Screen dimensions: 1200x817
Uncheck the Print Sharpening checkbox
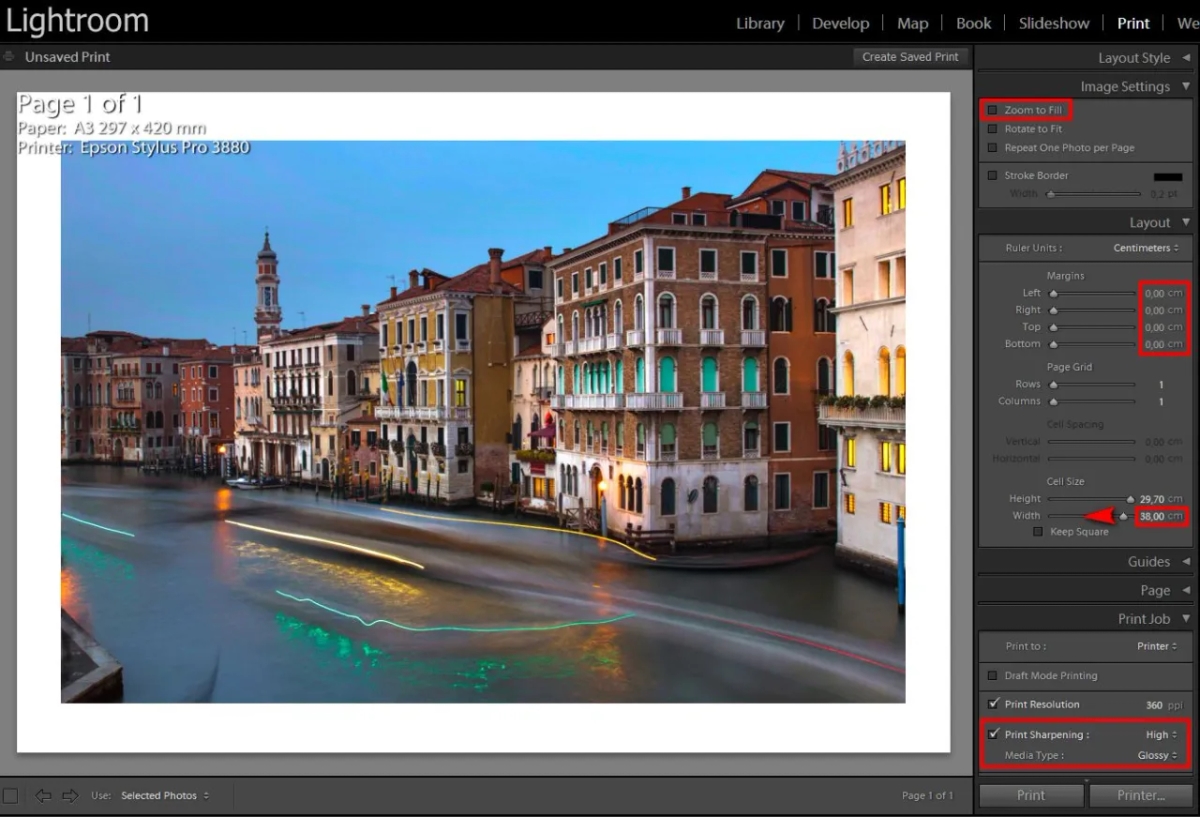993,734
